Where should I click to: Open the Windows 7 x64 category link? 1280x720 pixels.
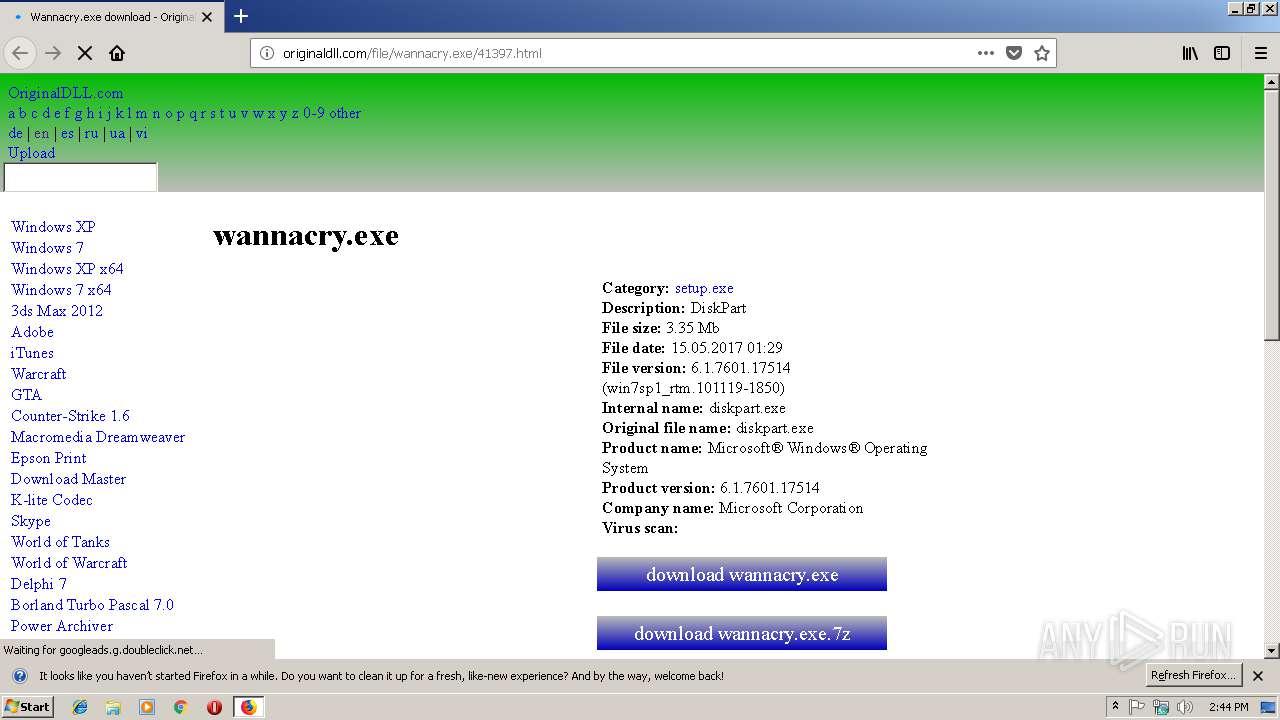(61, 290)
